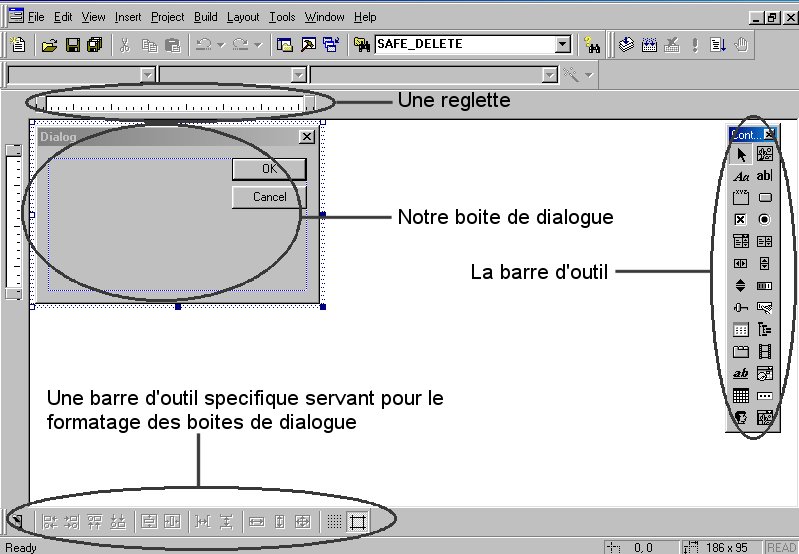This screenshot has height=554, width=799.
Task: Open the Edit menu
Action: [x=63, y=17]
